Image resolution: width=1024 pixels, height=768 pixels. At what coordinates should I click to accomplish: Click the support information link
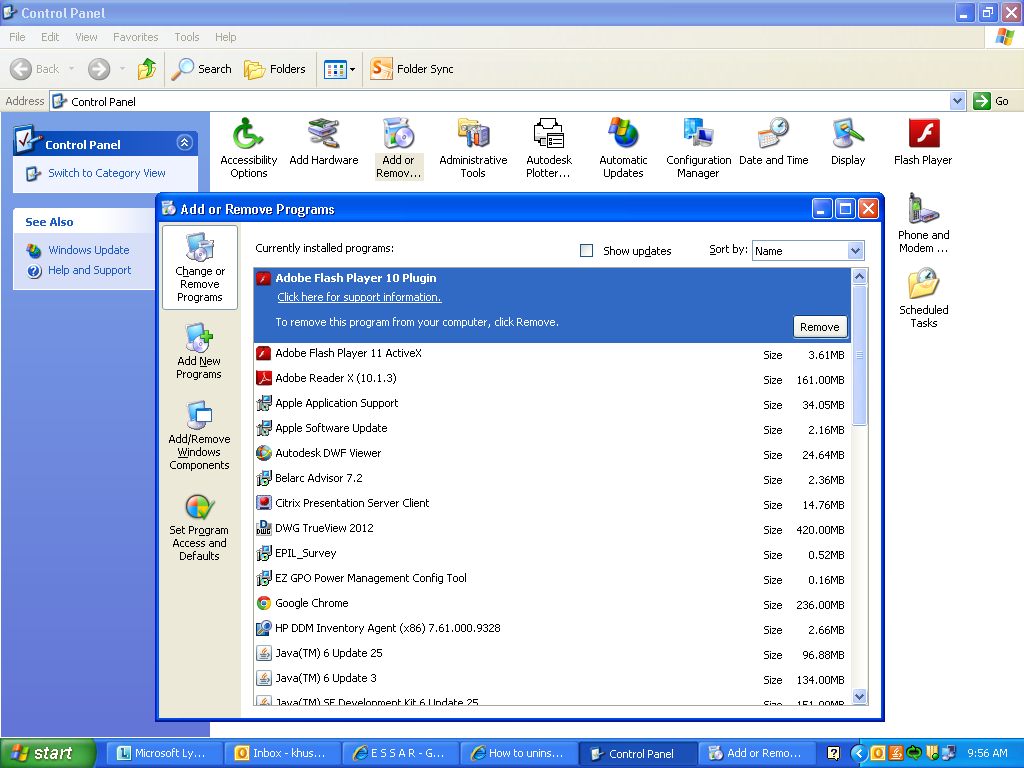[x=359, y=297]
